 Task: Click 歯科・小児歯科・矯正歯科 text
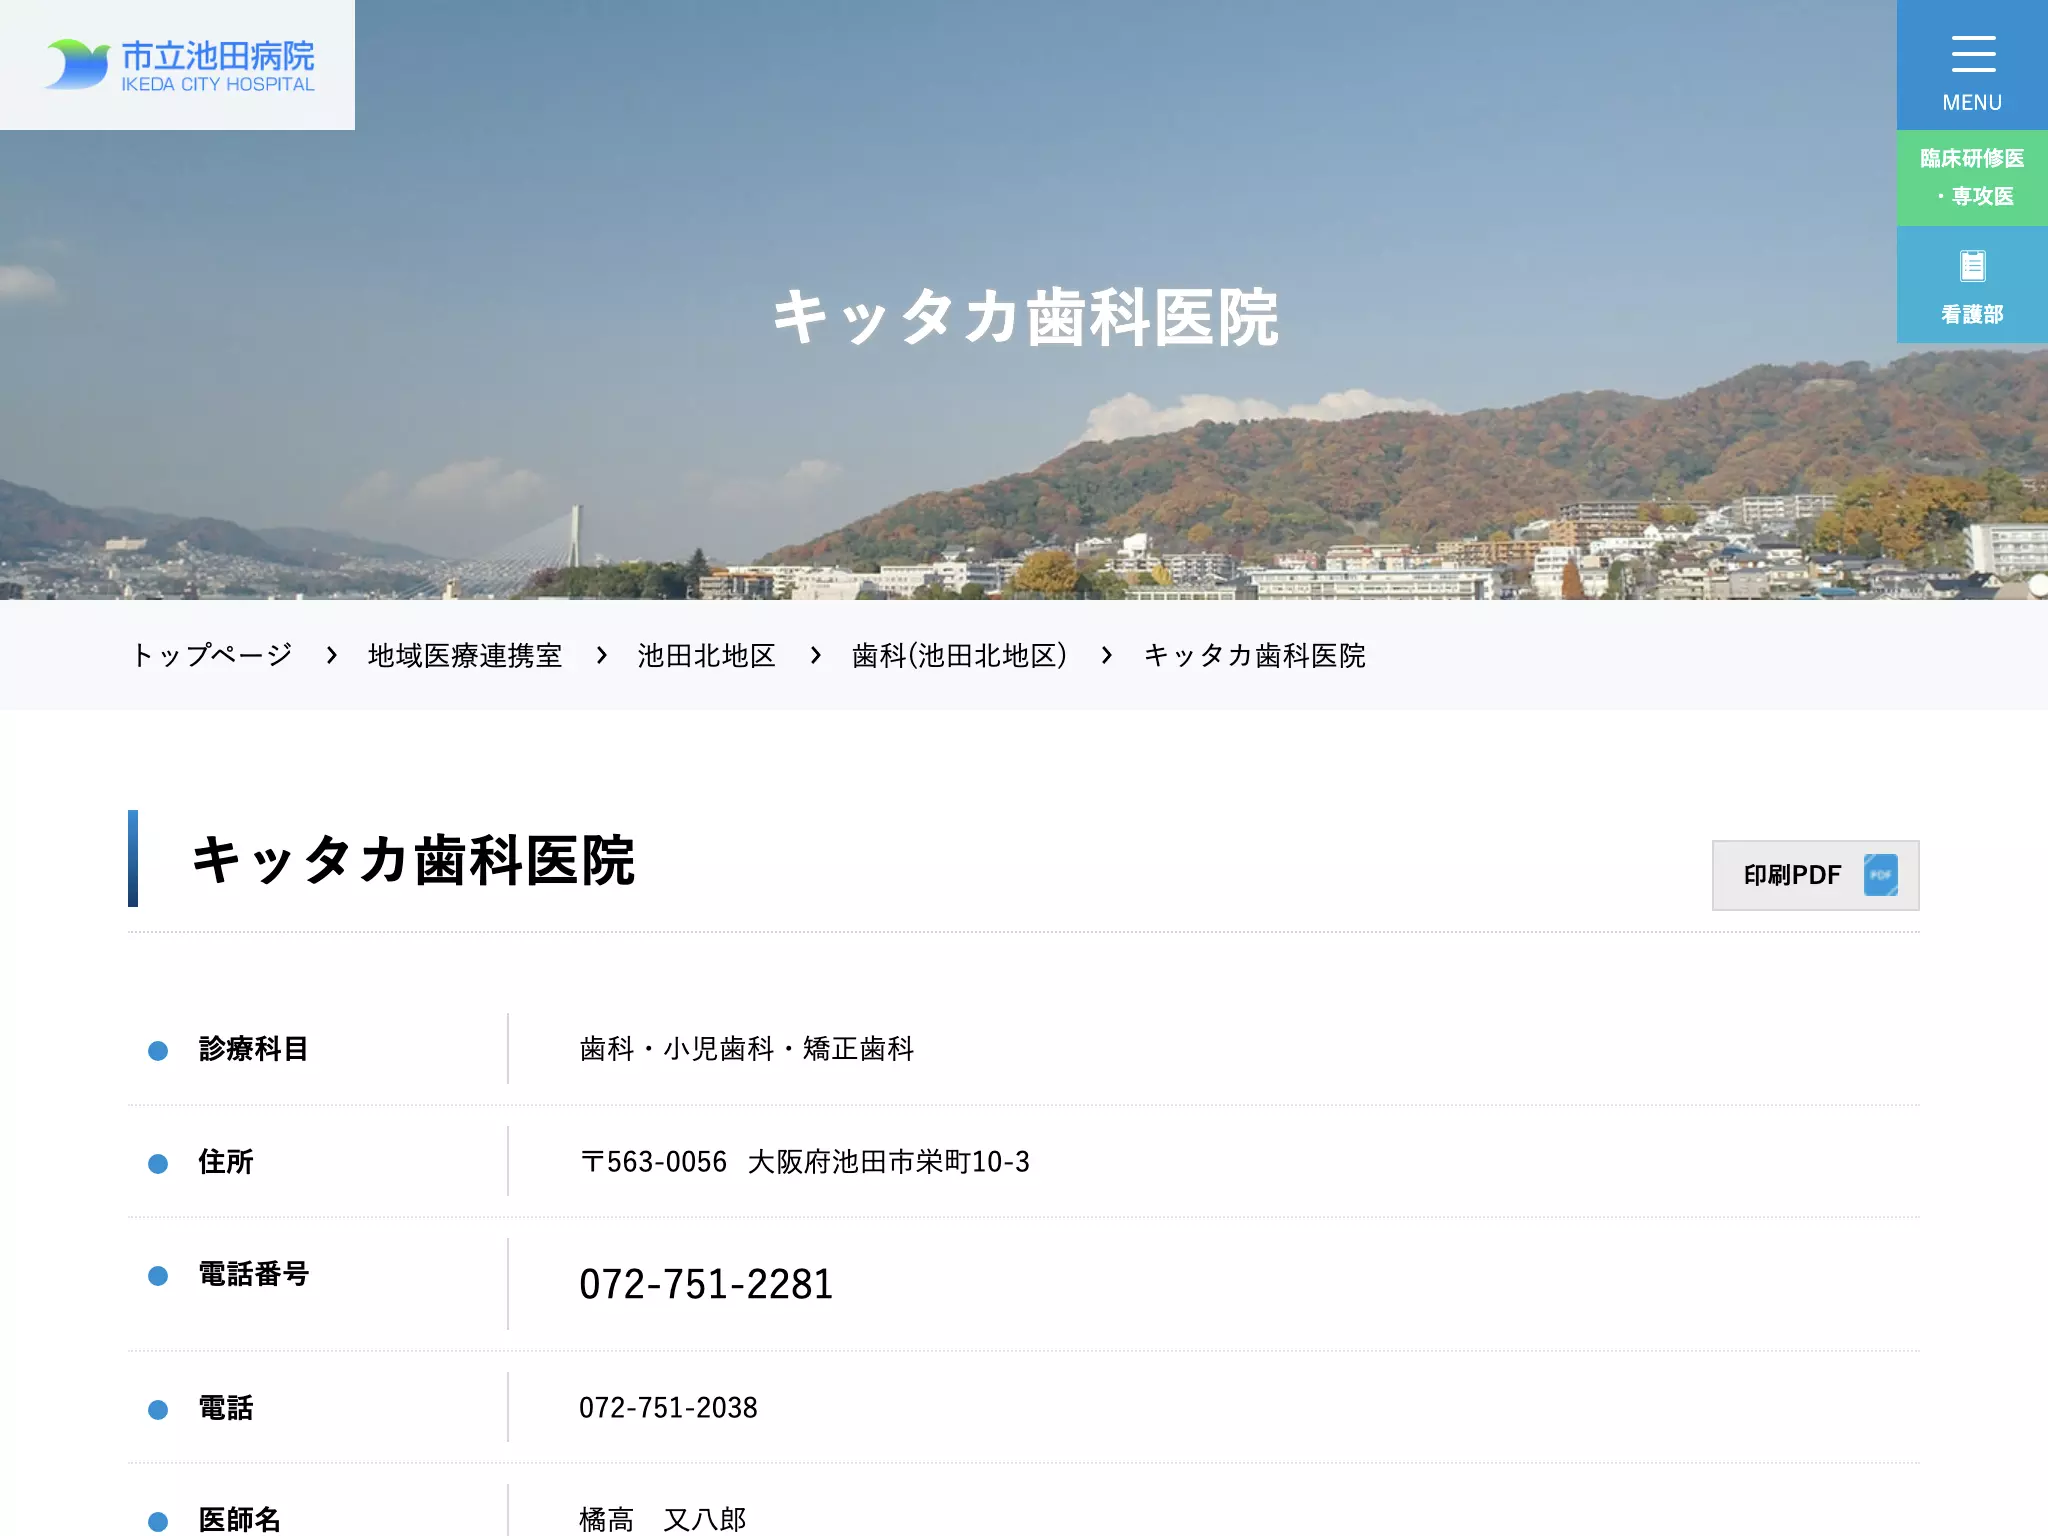tap(747, 1049)
